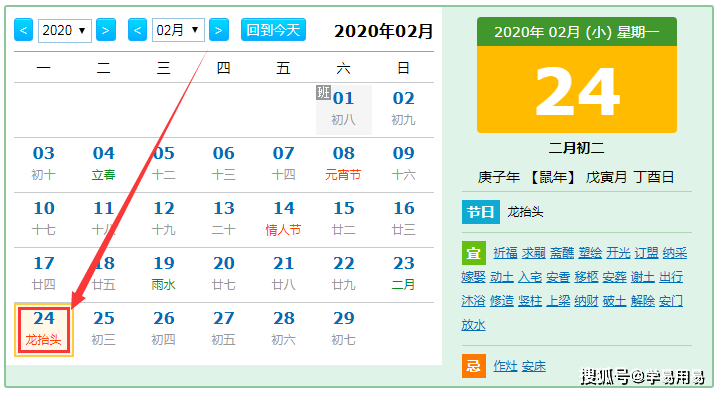Open the 破土 link

point(615,301)
